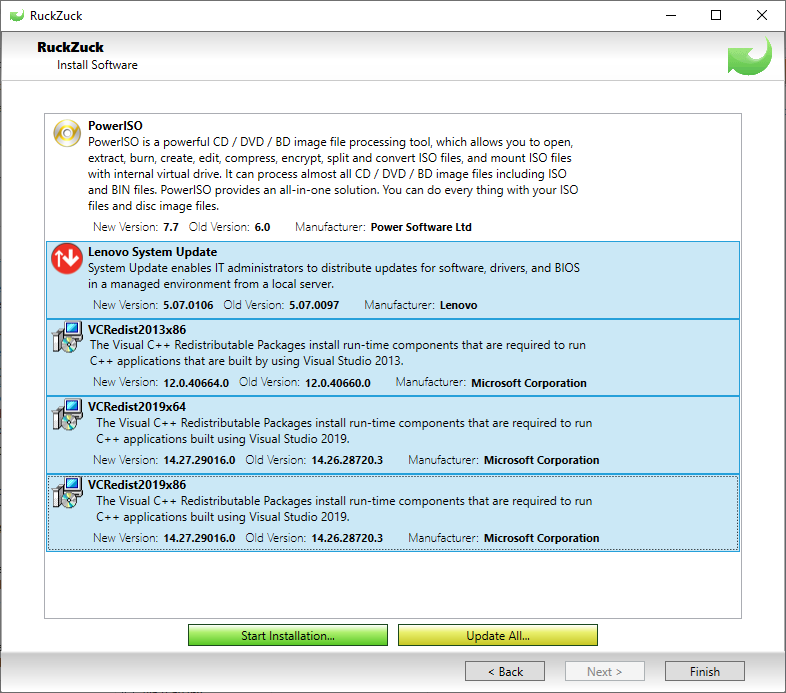Select the VCRedist2013x86 title
This screenshot has width=786, height=693.
[x=137, y=329]
